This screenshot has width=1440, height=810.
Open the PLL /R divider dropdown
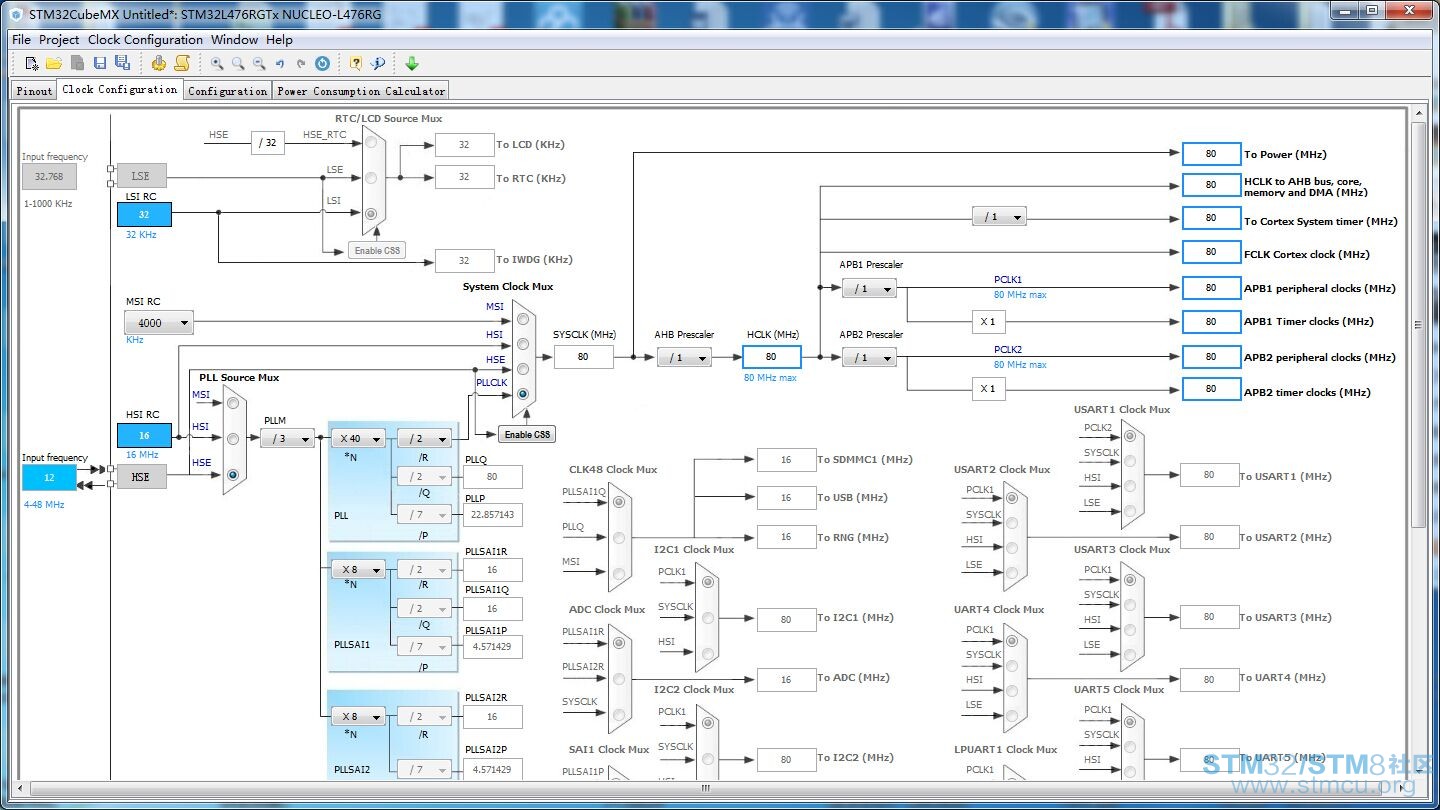[x=424, y=438]
